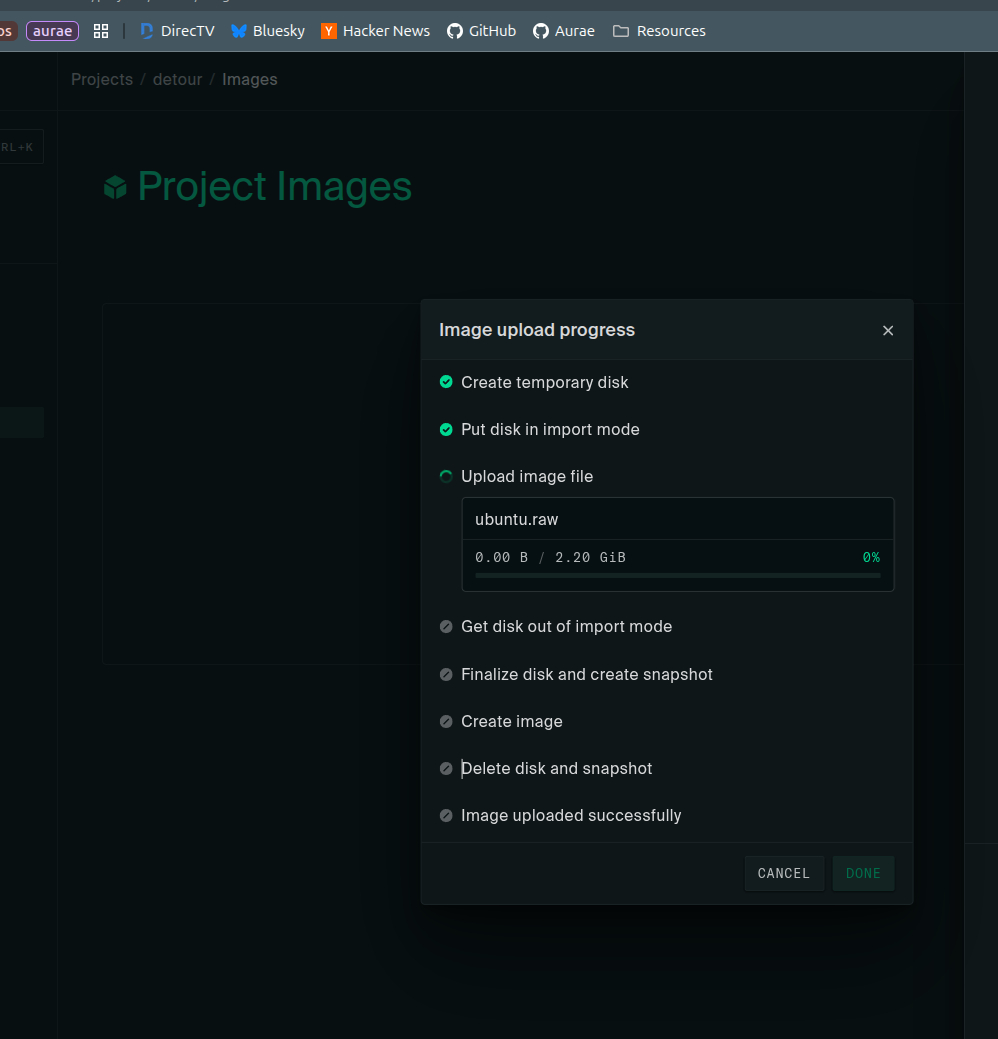Click the spinner beside Upload image file
The image size is (998, 1039).
click(446, 477)
